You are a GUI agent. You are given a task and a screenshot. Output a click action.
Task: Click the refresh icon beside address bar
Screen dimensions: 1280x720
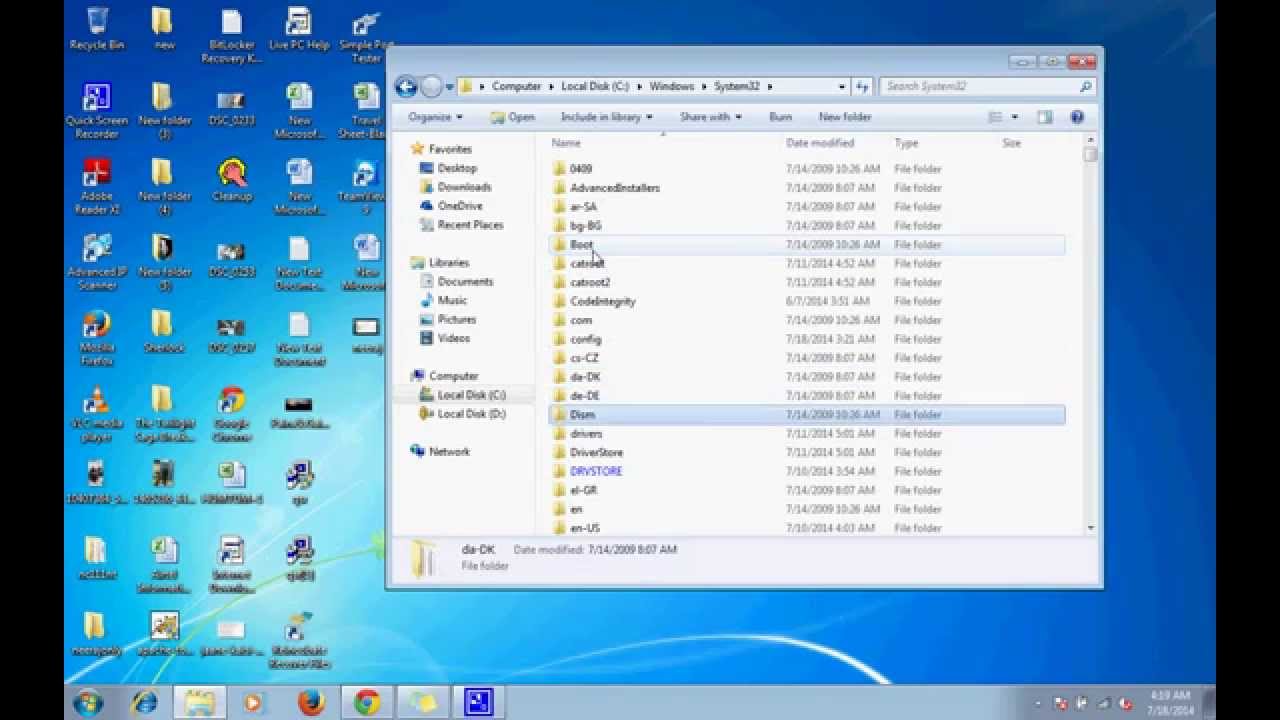coord(862,87)
